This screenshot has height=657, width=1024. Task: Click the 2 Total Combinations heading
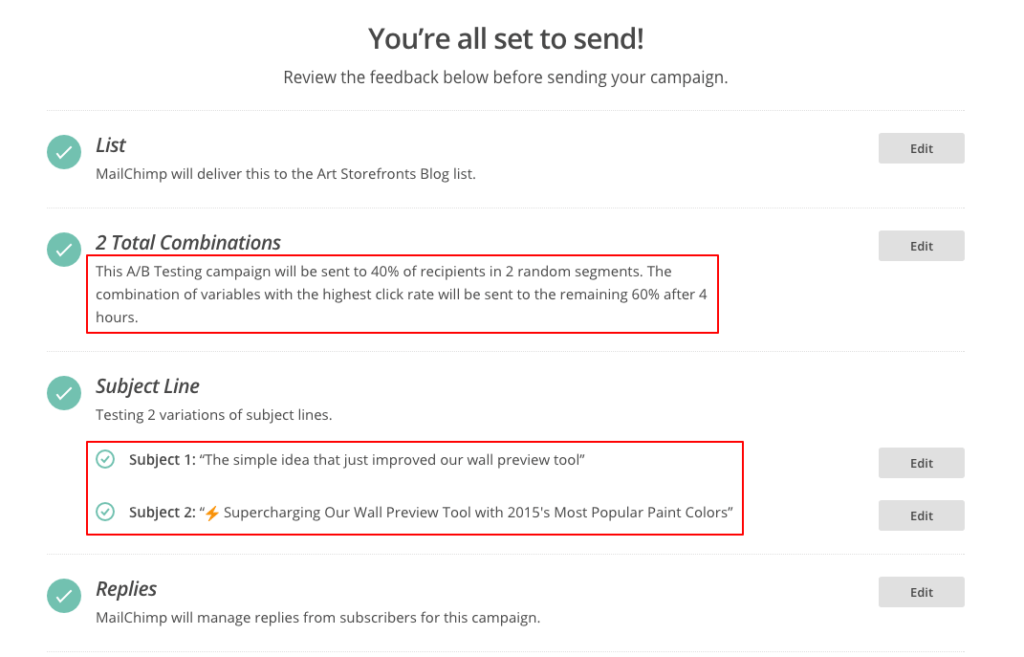(188, 243)
